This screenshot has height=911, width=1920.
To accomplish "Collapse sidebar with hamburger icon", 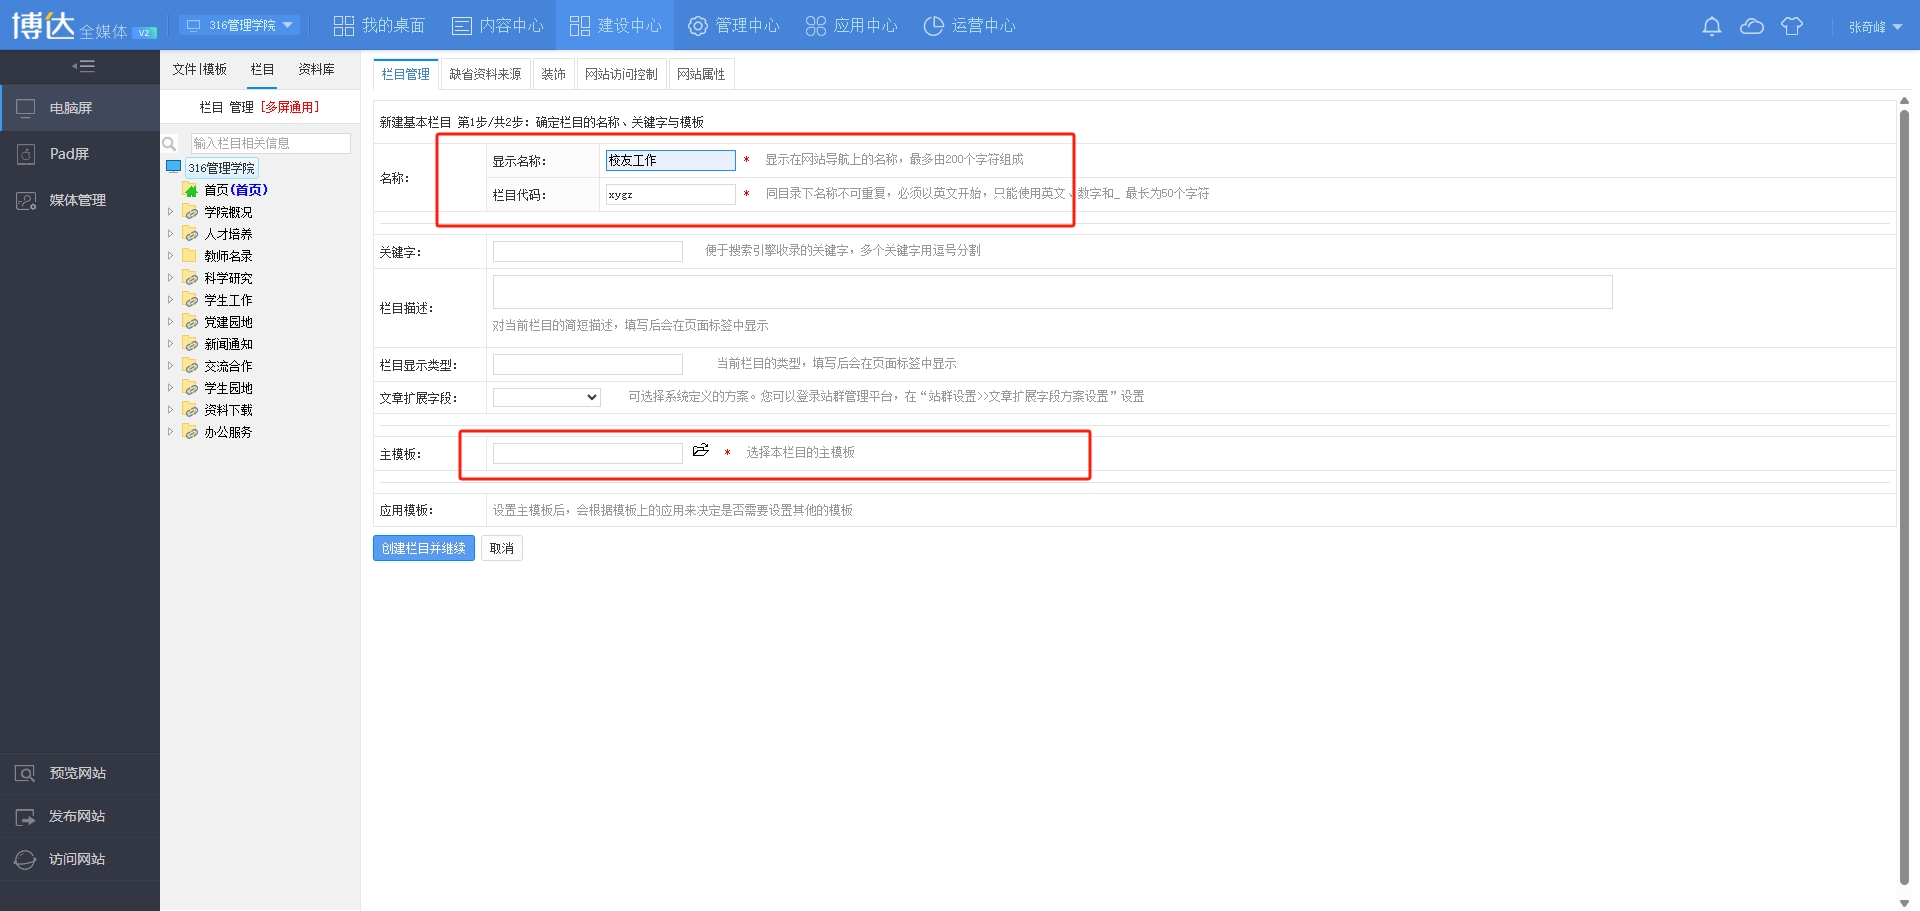I will [x=83, y=66].
